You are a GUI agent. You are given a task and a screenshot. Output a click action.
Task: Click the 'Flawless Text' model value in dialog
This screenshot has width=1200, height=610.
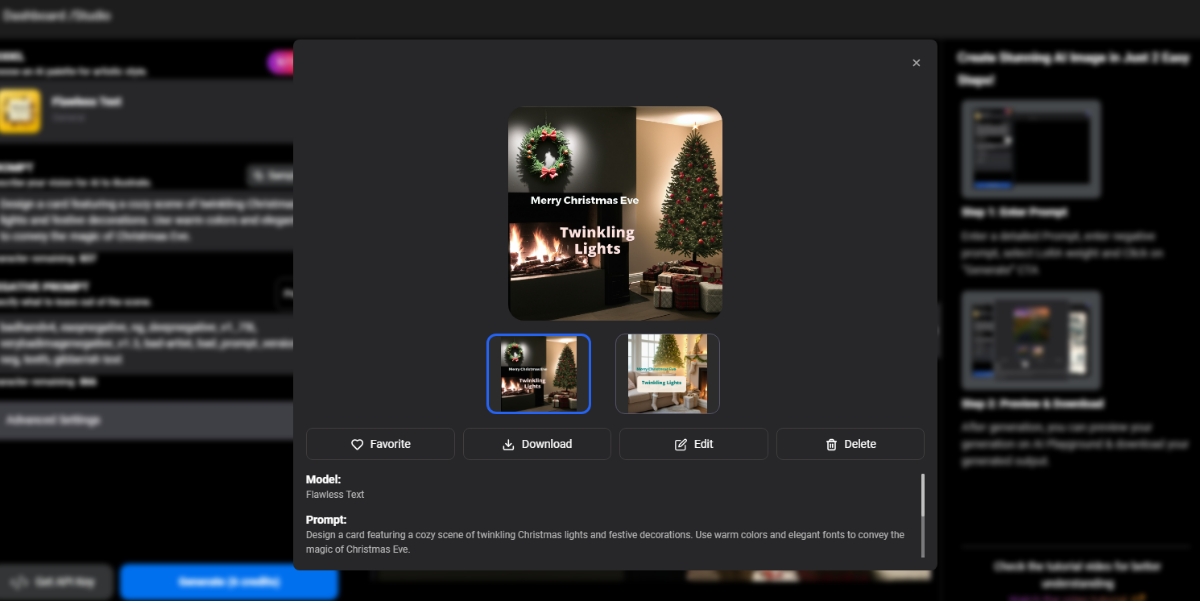click(335, 495)
